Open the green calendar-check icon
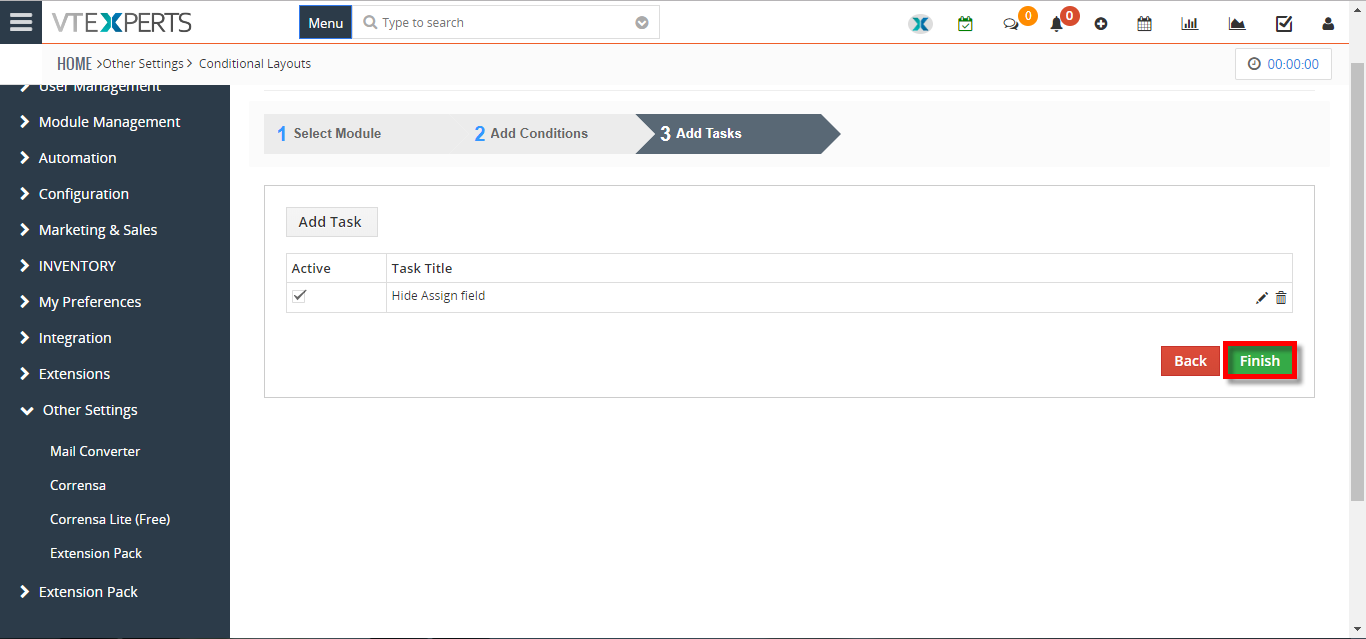The height and width of the screenshot is (639, 1366). 965,24
